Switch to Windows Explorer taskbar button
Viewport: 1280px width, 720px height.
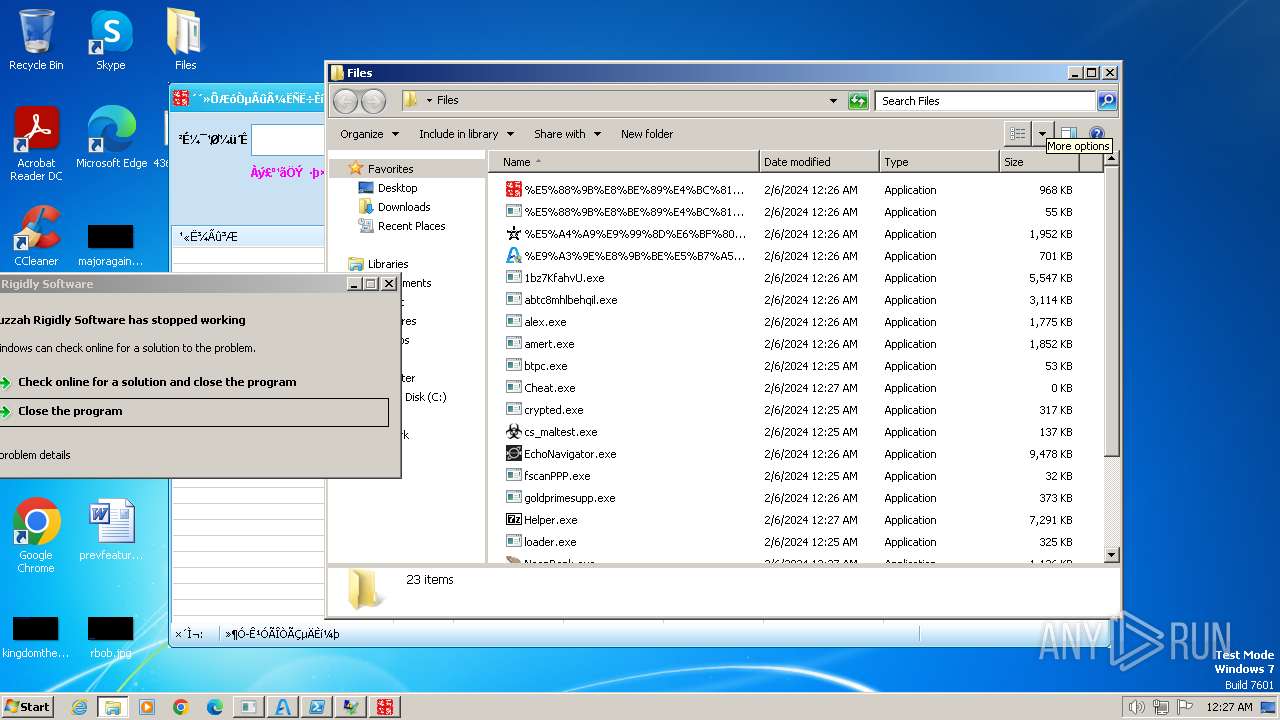coord(113,707)
